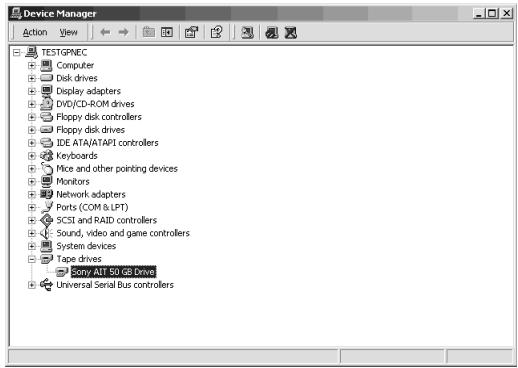This screenshot has height=368, width=518.
Task: Click the Back arrow toolbar button
Action: [x=105, y=32]
